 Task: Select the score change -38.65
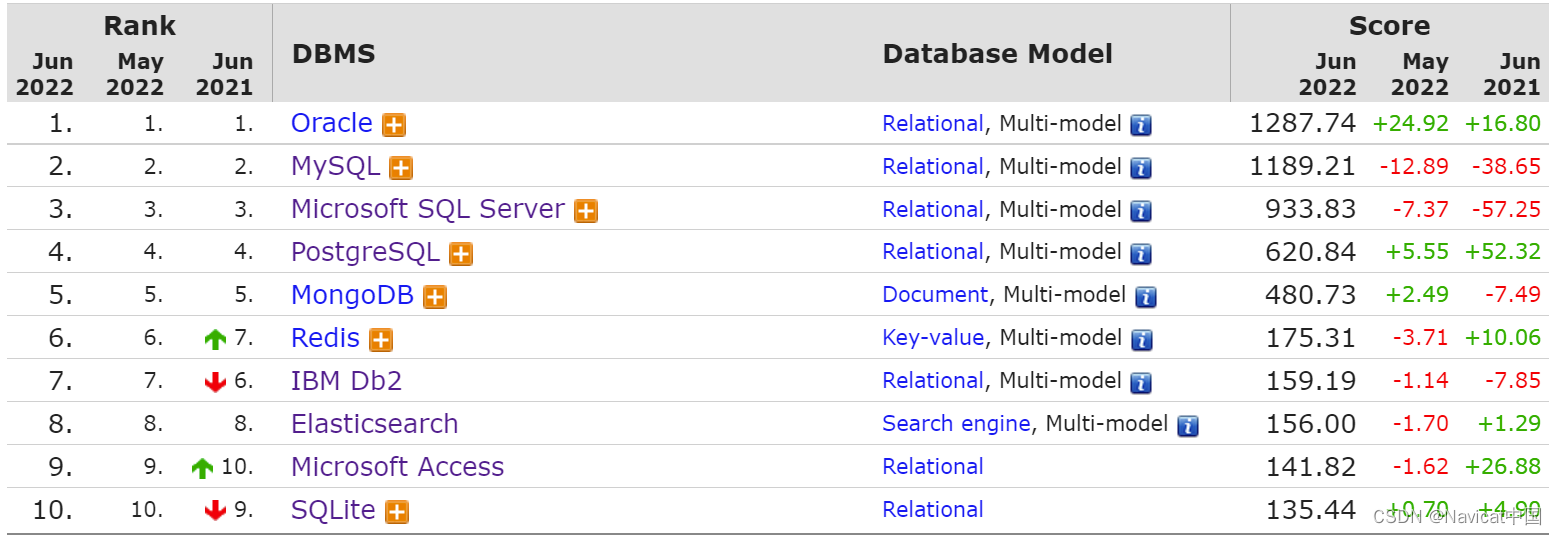click(x=1506, y=167)
